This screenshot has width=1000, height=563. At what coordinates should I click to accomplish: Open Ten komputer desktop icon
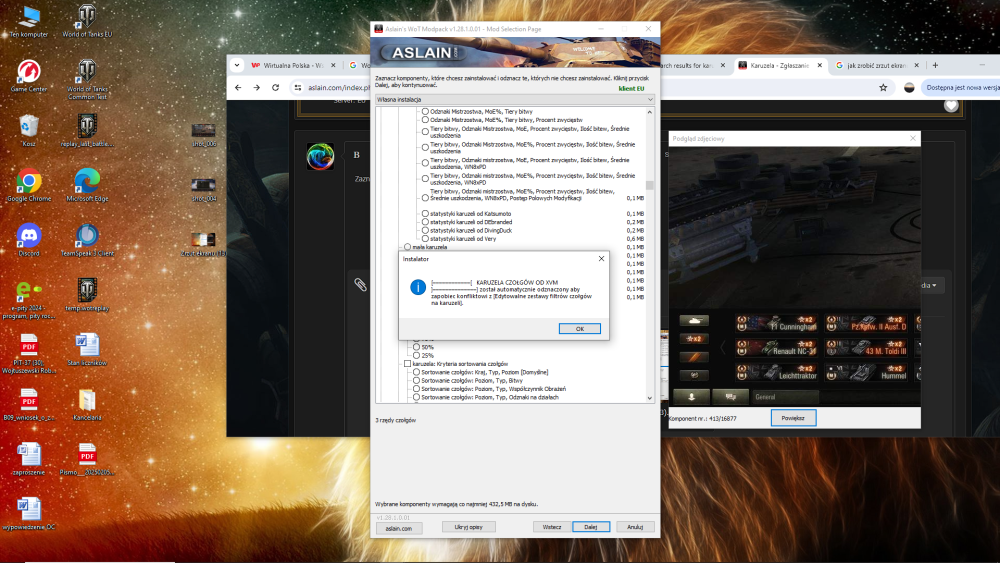point(29,21)
